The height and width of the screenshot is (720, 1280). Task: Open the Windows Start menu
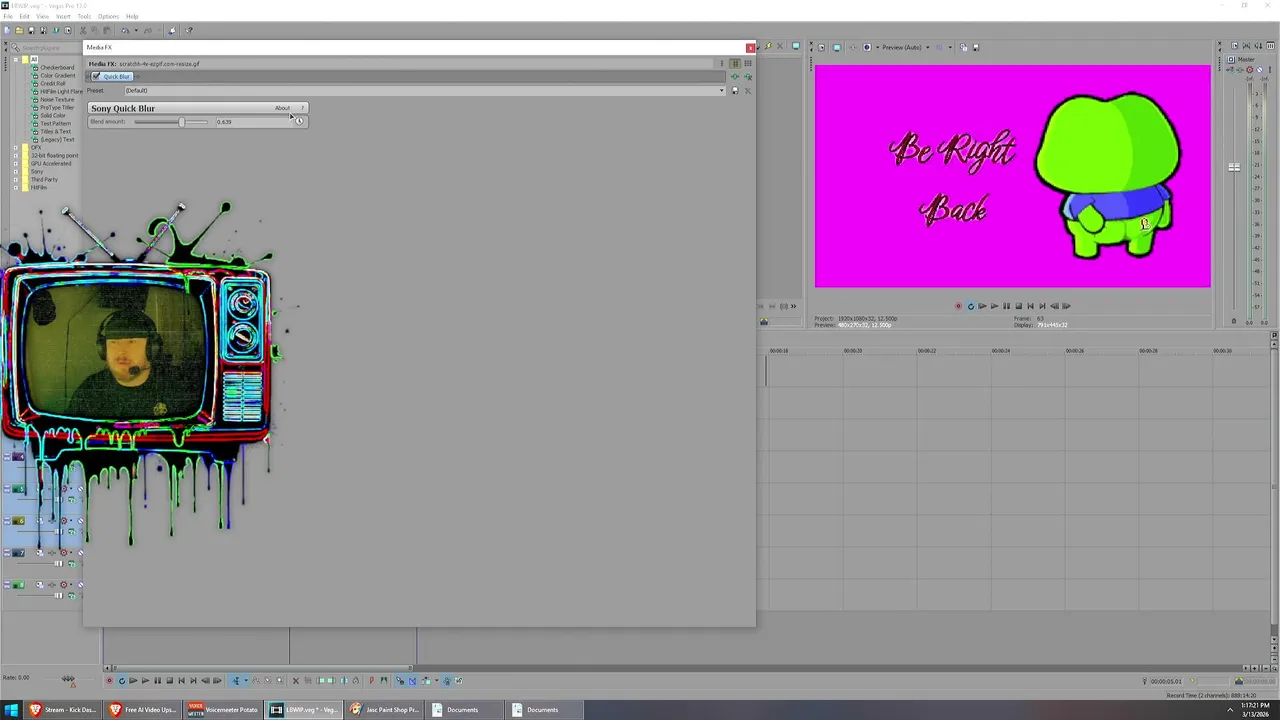coord(11,710)
